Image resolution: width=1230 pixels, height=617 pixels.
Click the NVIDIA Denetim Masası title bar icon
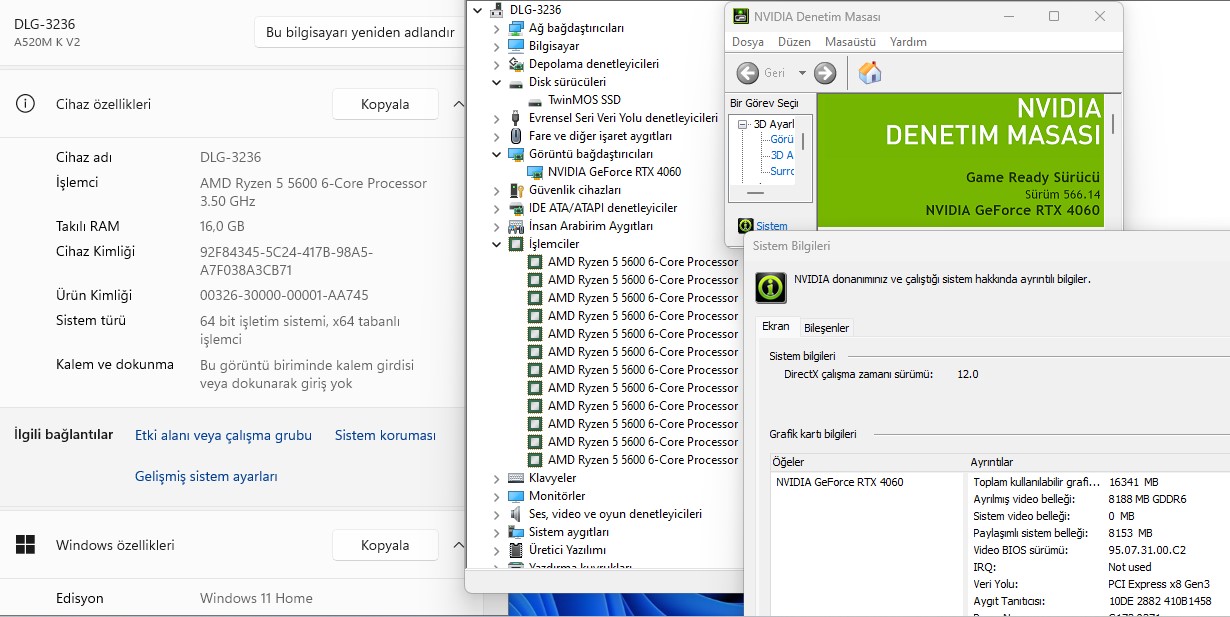coord(739,17)
